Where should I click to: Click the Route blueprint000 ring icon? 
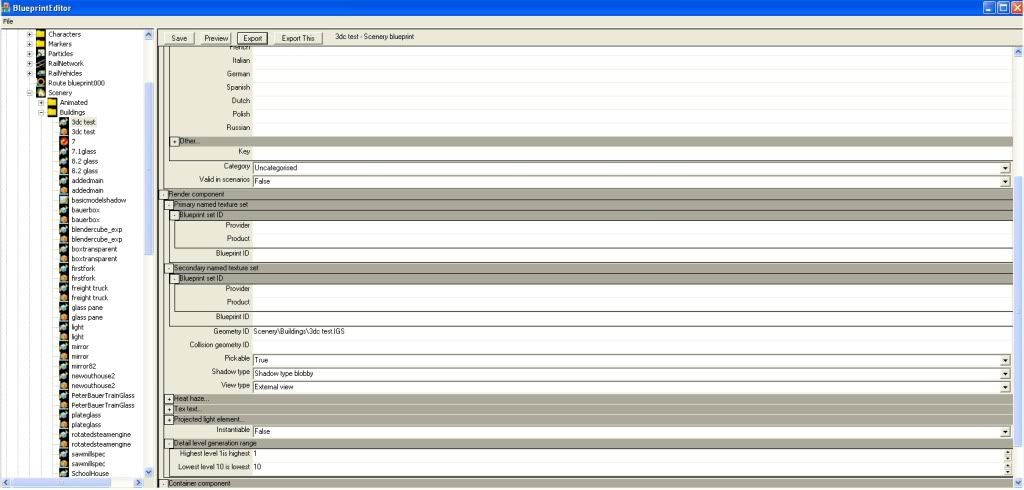pyautogui.click(x=40, y=83)
